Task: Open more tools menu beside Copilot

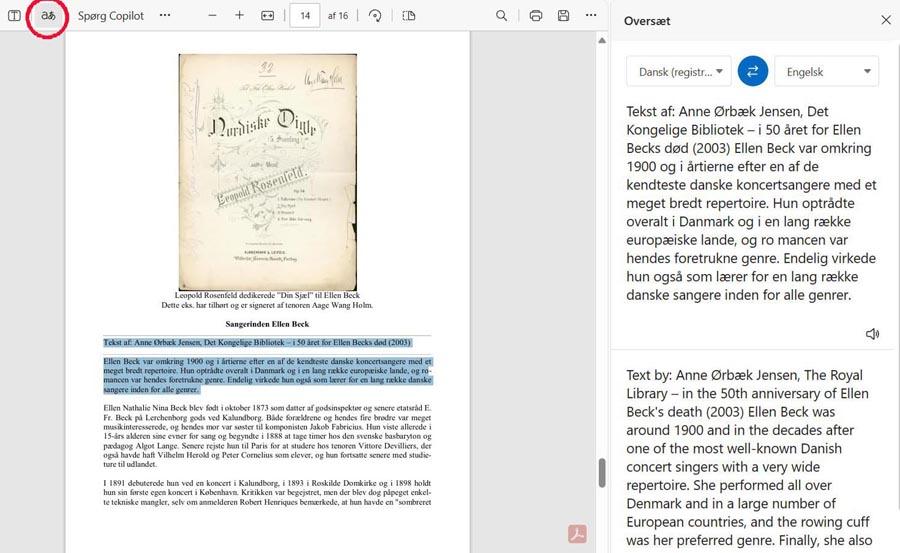Action: (x=165, y=16)
